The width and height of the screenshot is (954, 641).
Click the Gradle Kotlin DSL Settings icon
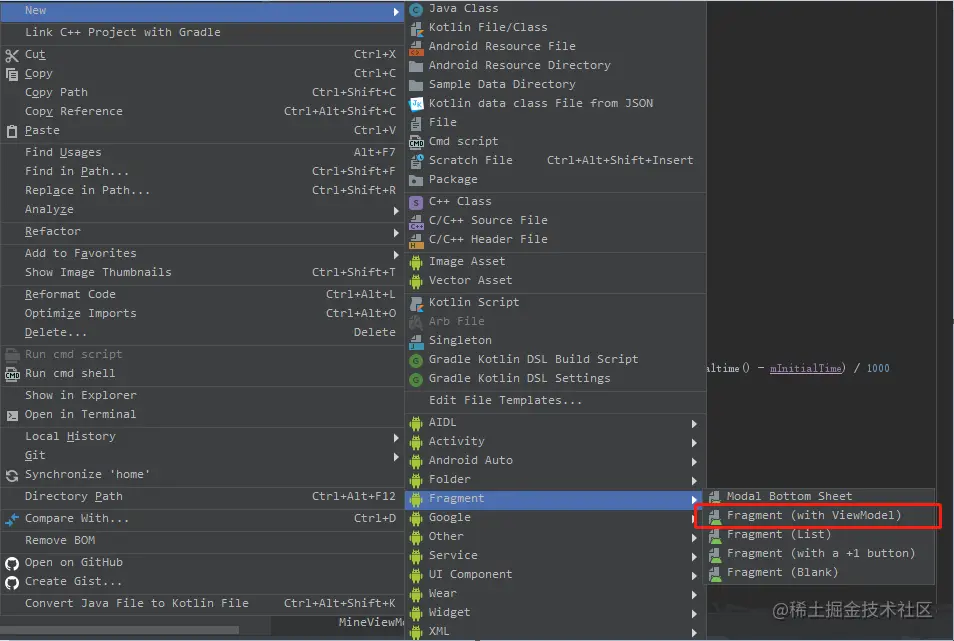point(416,379)
